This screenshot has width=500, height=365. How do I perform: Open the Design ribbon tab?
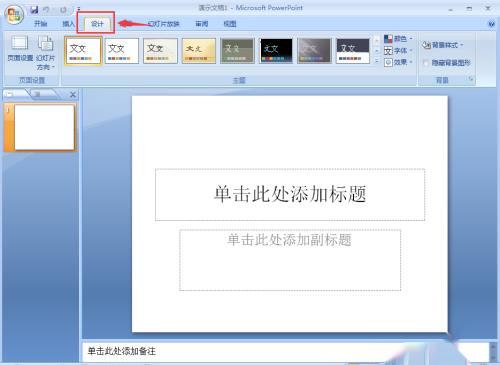(97, 24)
